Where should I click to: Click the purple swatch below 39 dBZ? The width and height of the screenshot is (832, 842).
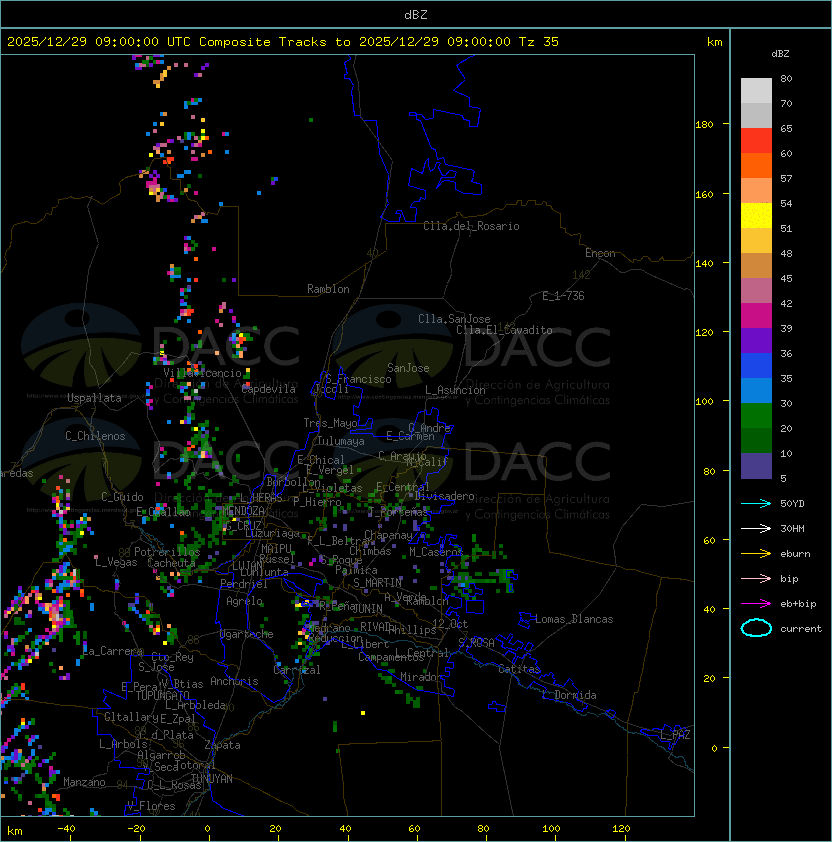tap(756, 341)
